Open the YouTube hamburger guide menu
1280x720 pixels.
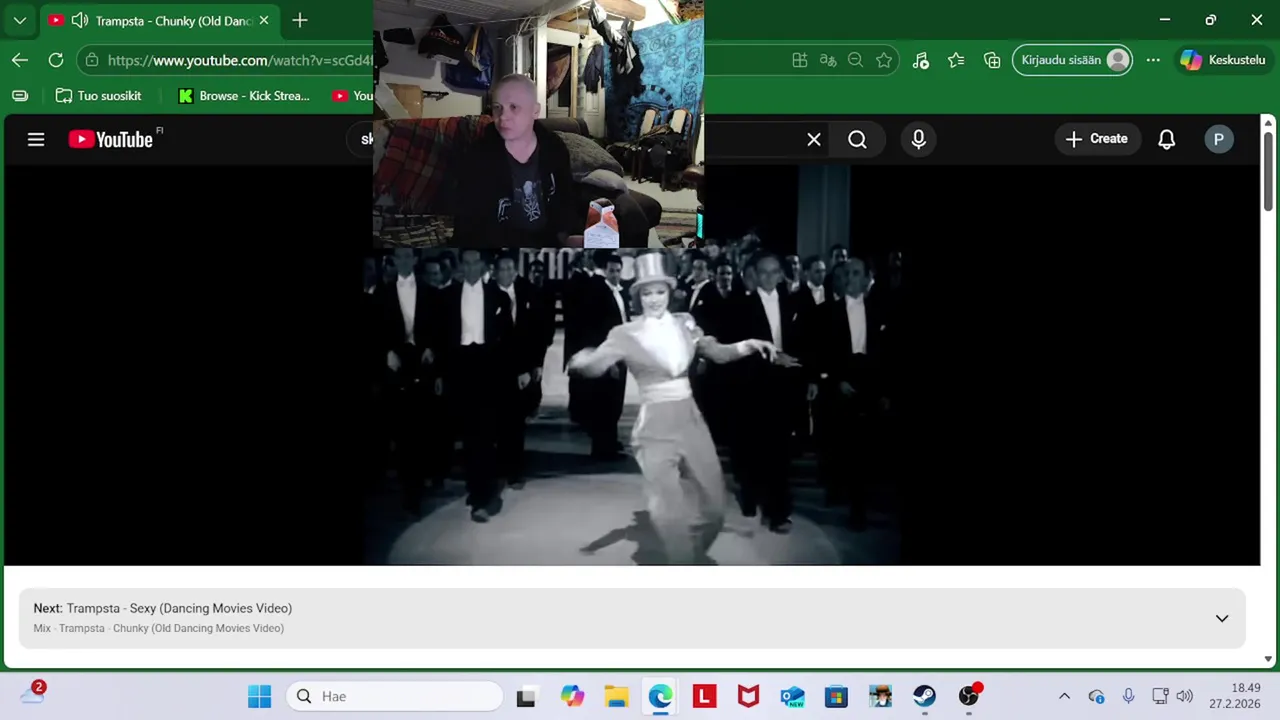[x=36, y=139]
